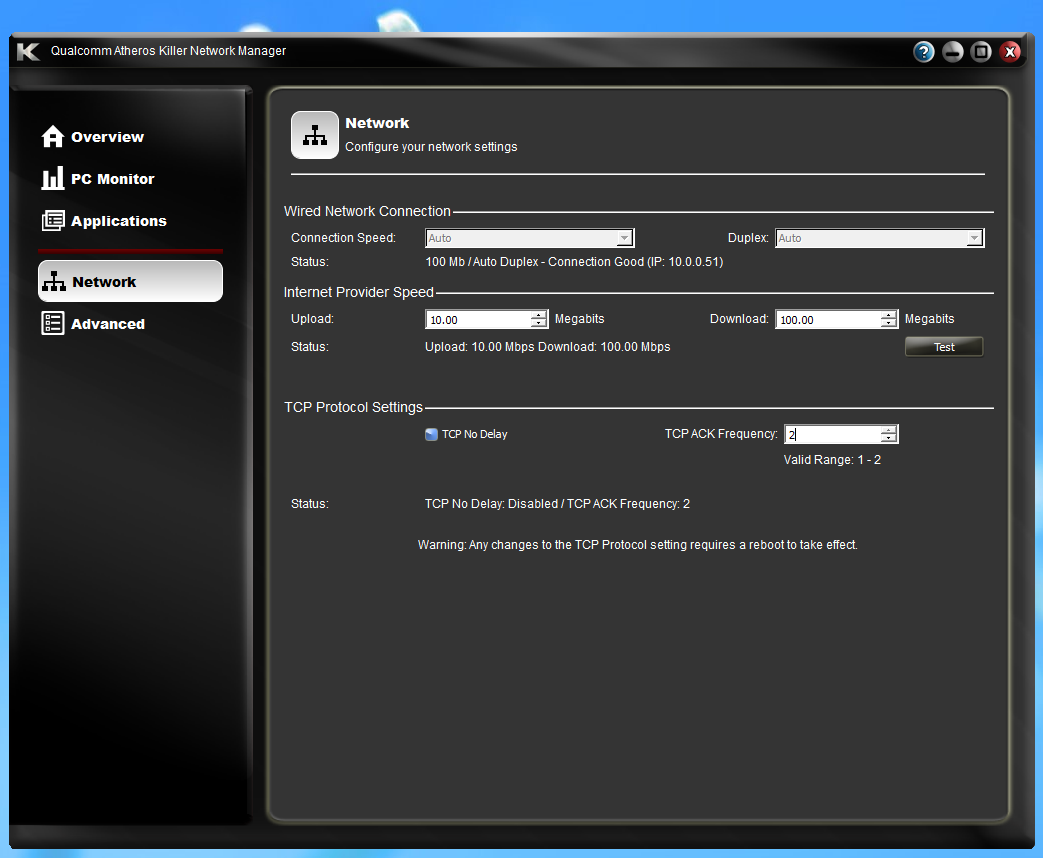Viewport: 1043px width, 858px height.
Task: Click 'TCP No Delay: Disabled' status text
Action: click(492, 504)
